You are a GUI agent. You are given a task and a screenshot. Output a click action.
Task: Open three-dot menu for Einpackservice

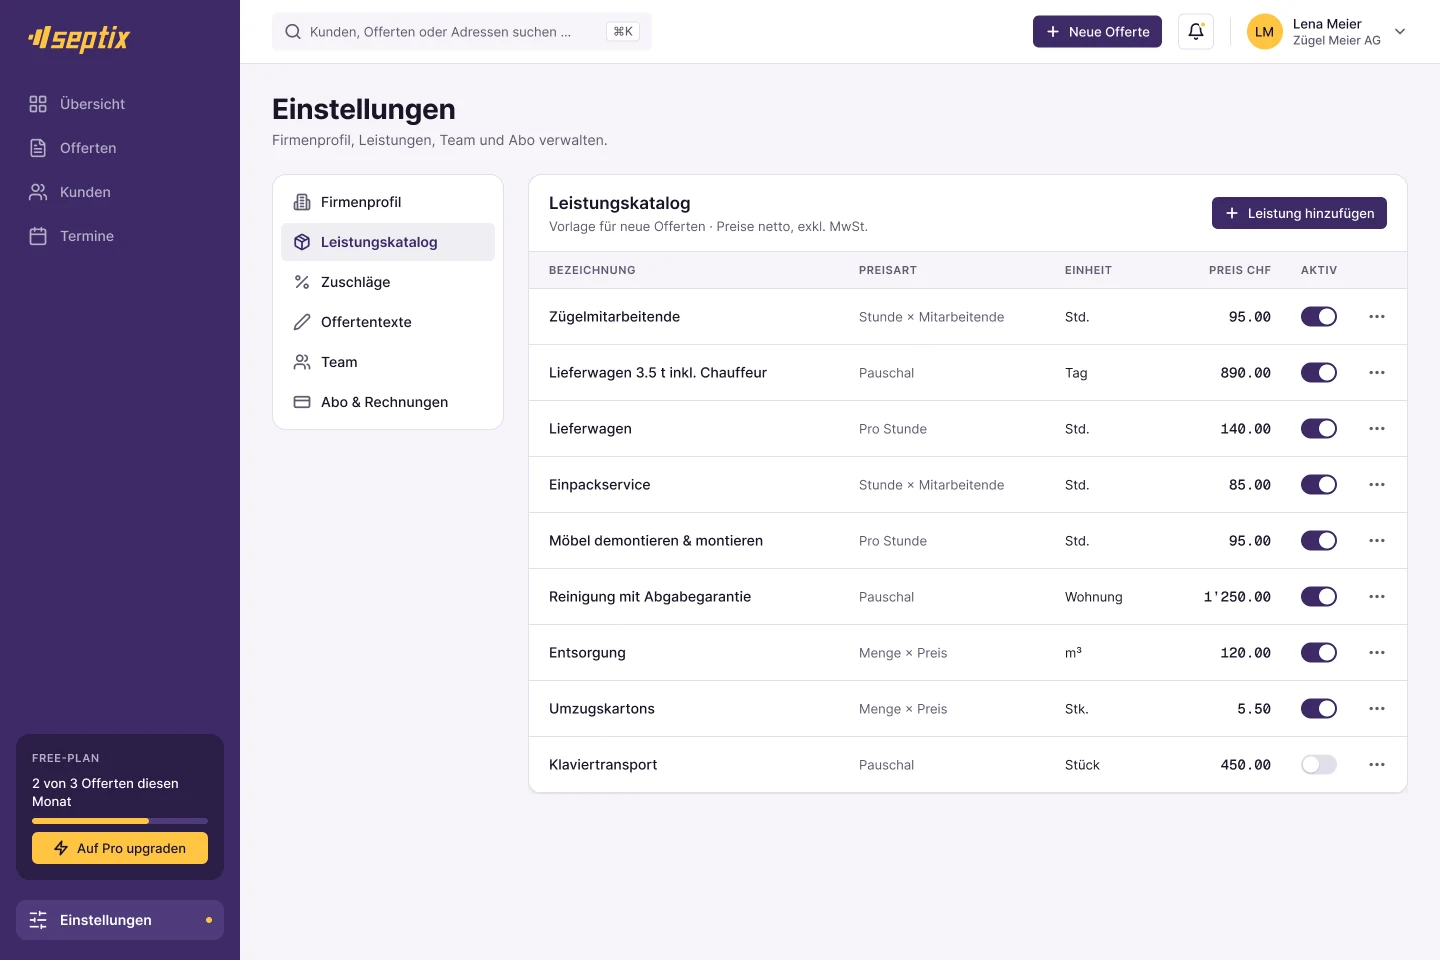click(1377, 485)
